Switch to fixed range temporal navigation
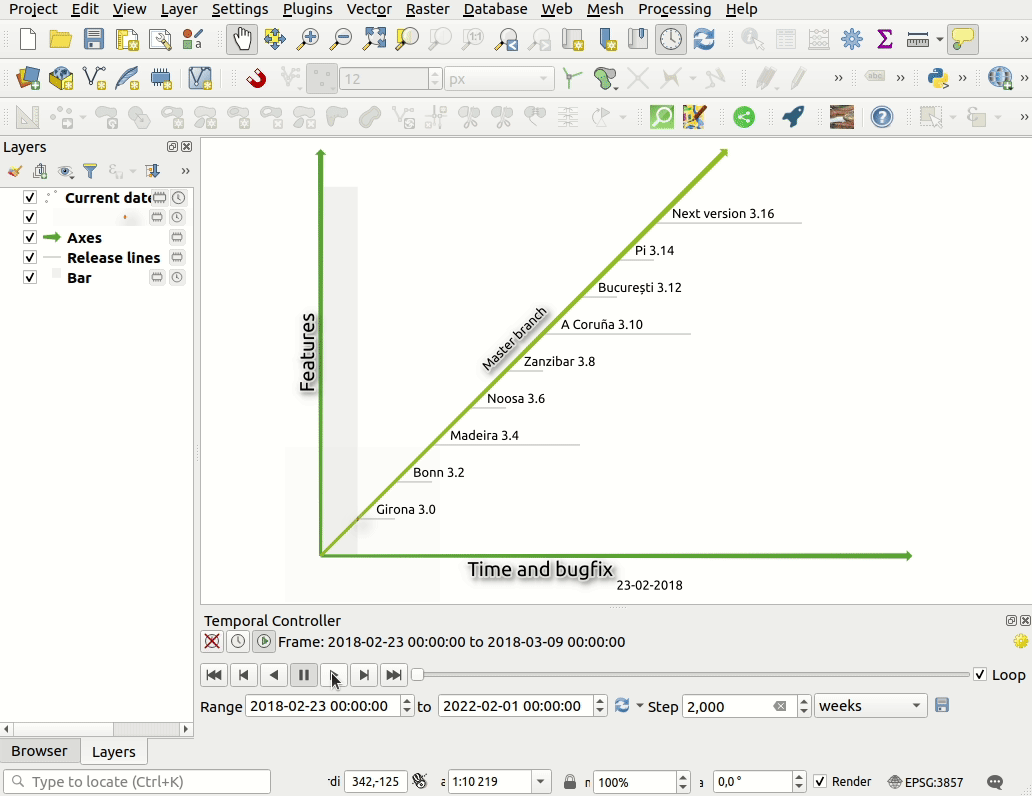This screenshot has width=1032, height=796. (238, 641)
